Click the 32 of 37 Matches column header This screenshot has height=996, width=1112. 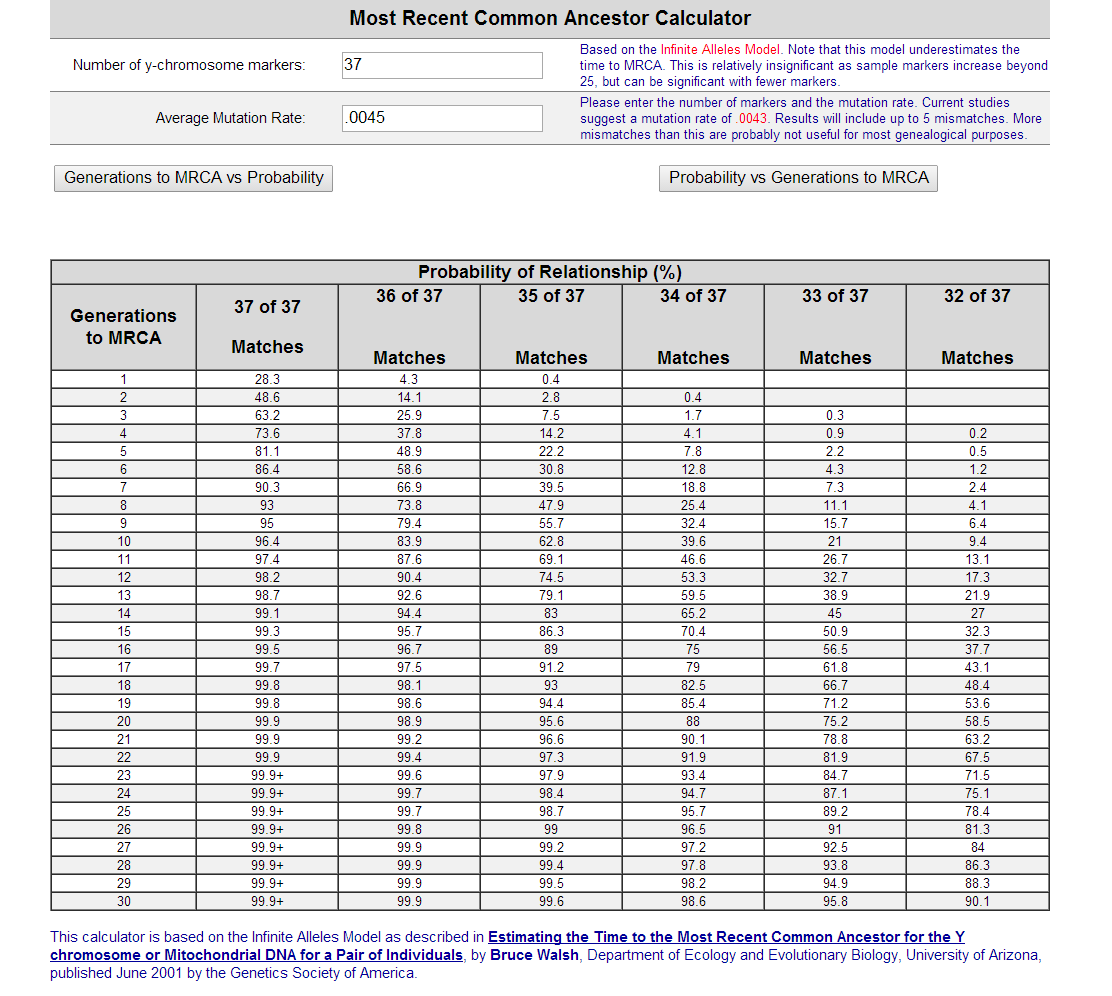click(x=977, y=327)
